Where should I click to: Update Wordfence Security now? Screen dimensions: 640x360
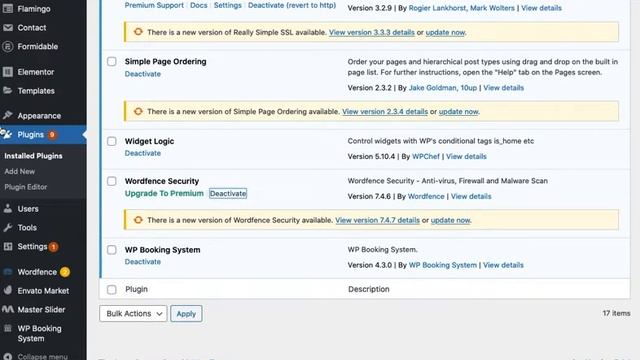pyautogui.click(x=451, y=220)
